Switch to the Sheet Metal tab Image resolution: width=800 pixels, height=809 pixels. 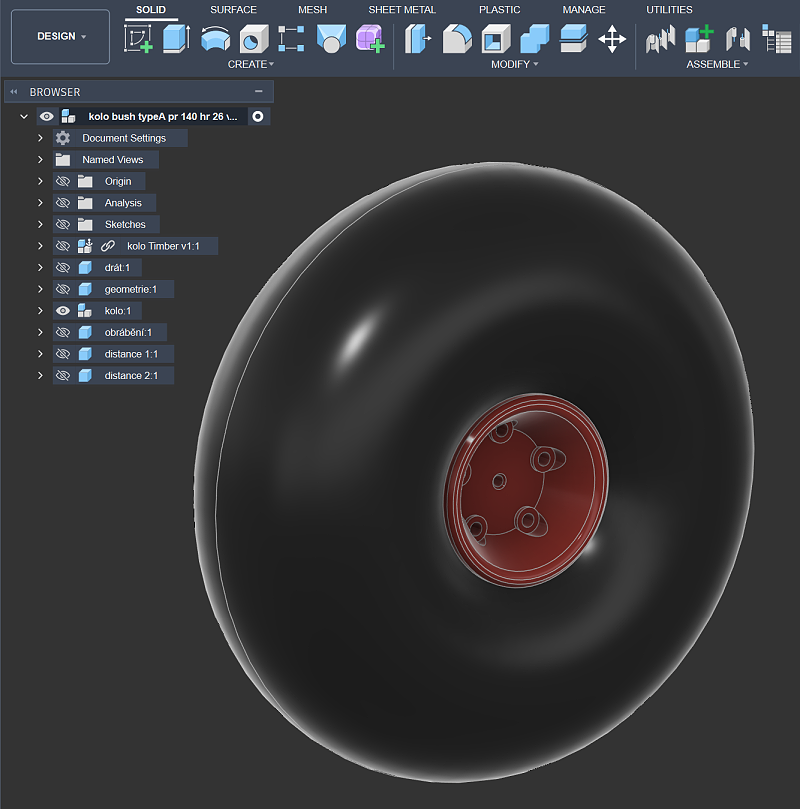point(402,10)
